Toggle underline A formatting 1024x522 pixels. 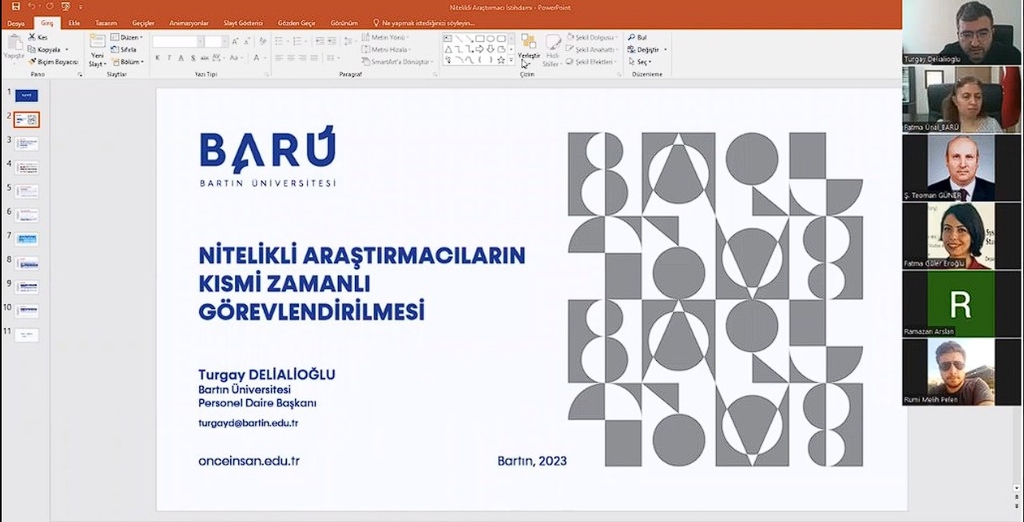click(182, 58)
